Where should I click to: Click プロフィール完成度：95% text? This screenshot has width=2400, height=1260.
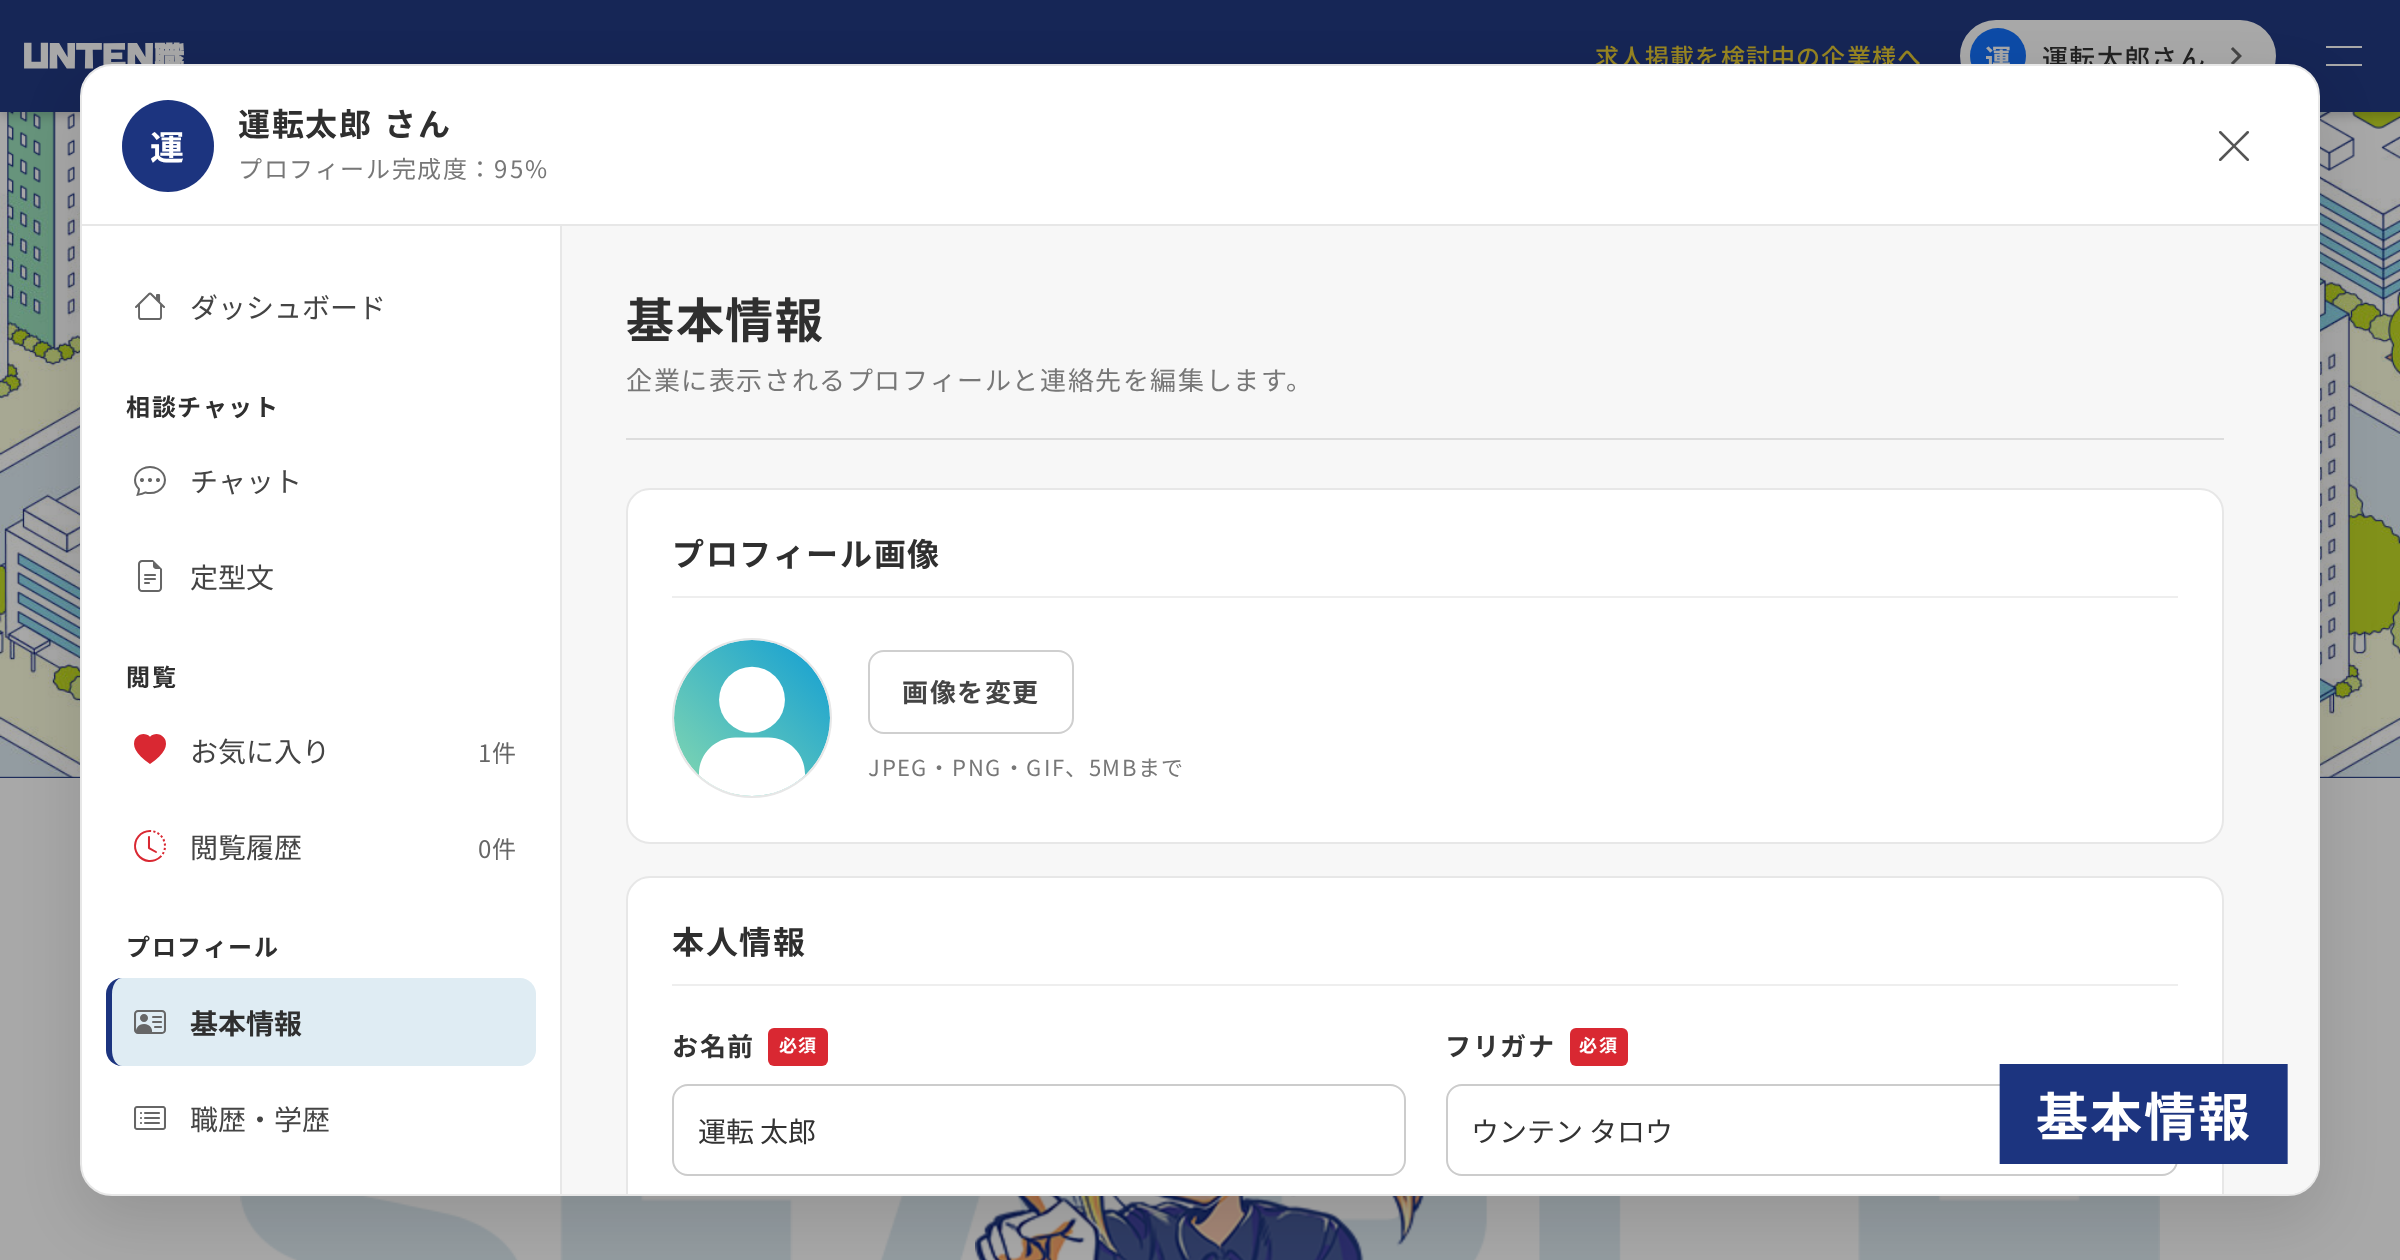pyautogui.click(x=393, y=169)
